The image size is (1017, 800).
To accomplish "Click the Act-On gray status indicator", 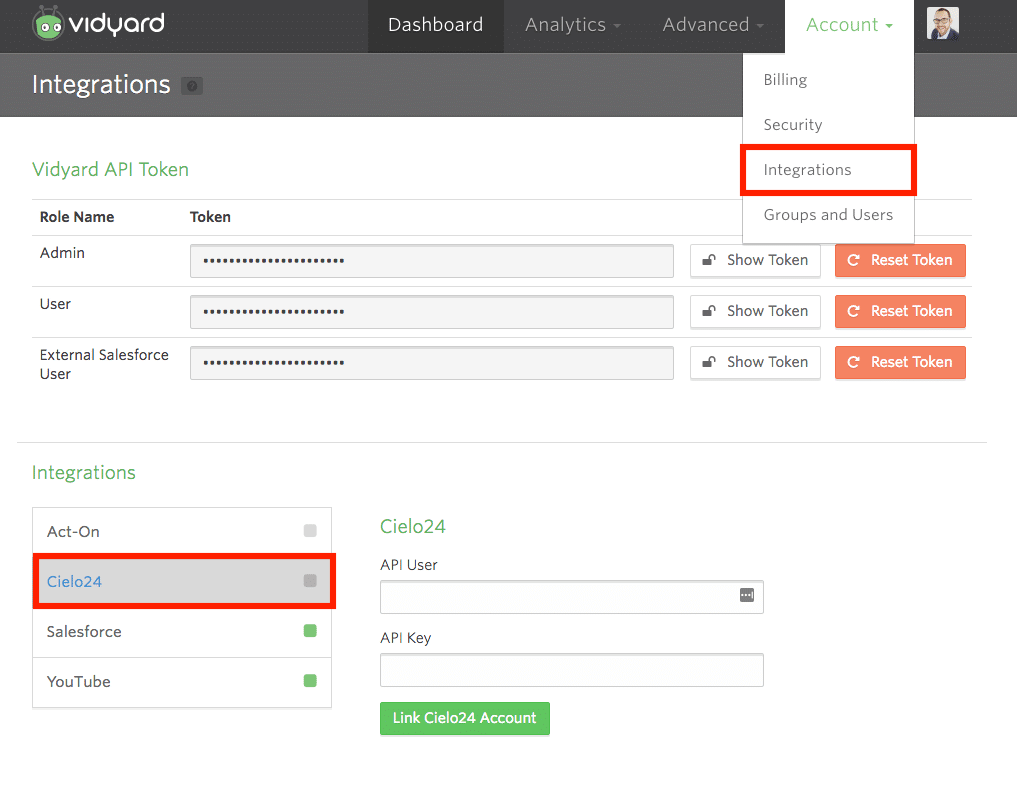I will (x=310, y=531).
